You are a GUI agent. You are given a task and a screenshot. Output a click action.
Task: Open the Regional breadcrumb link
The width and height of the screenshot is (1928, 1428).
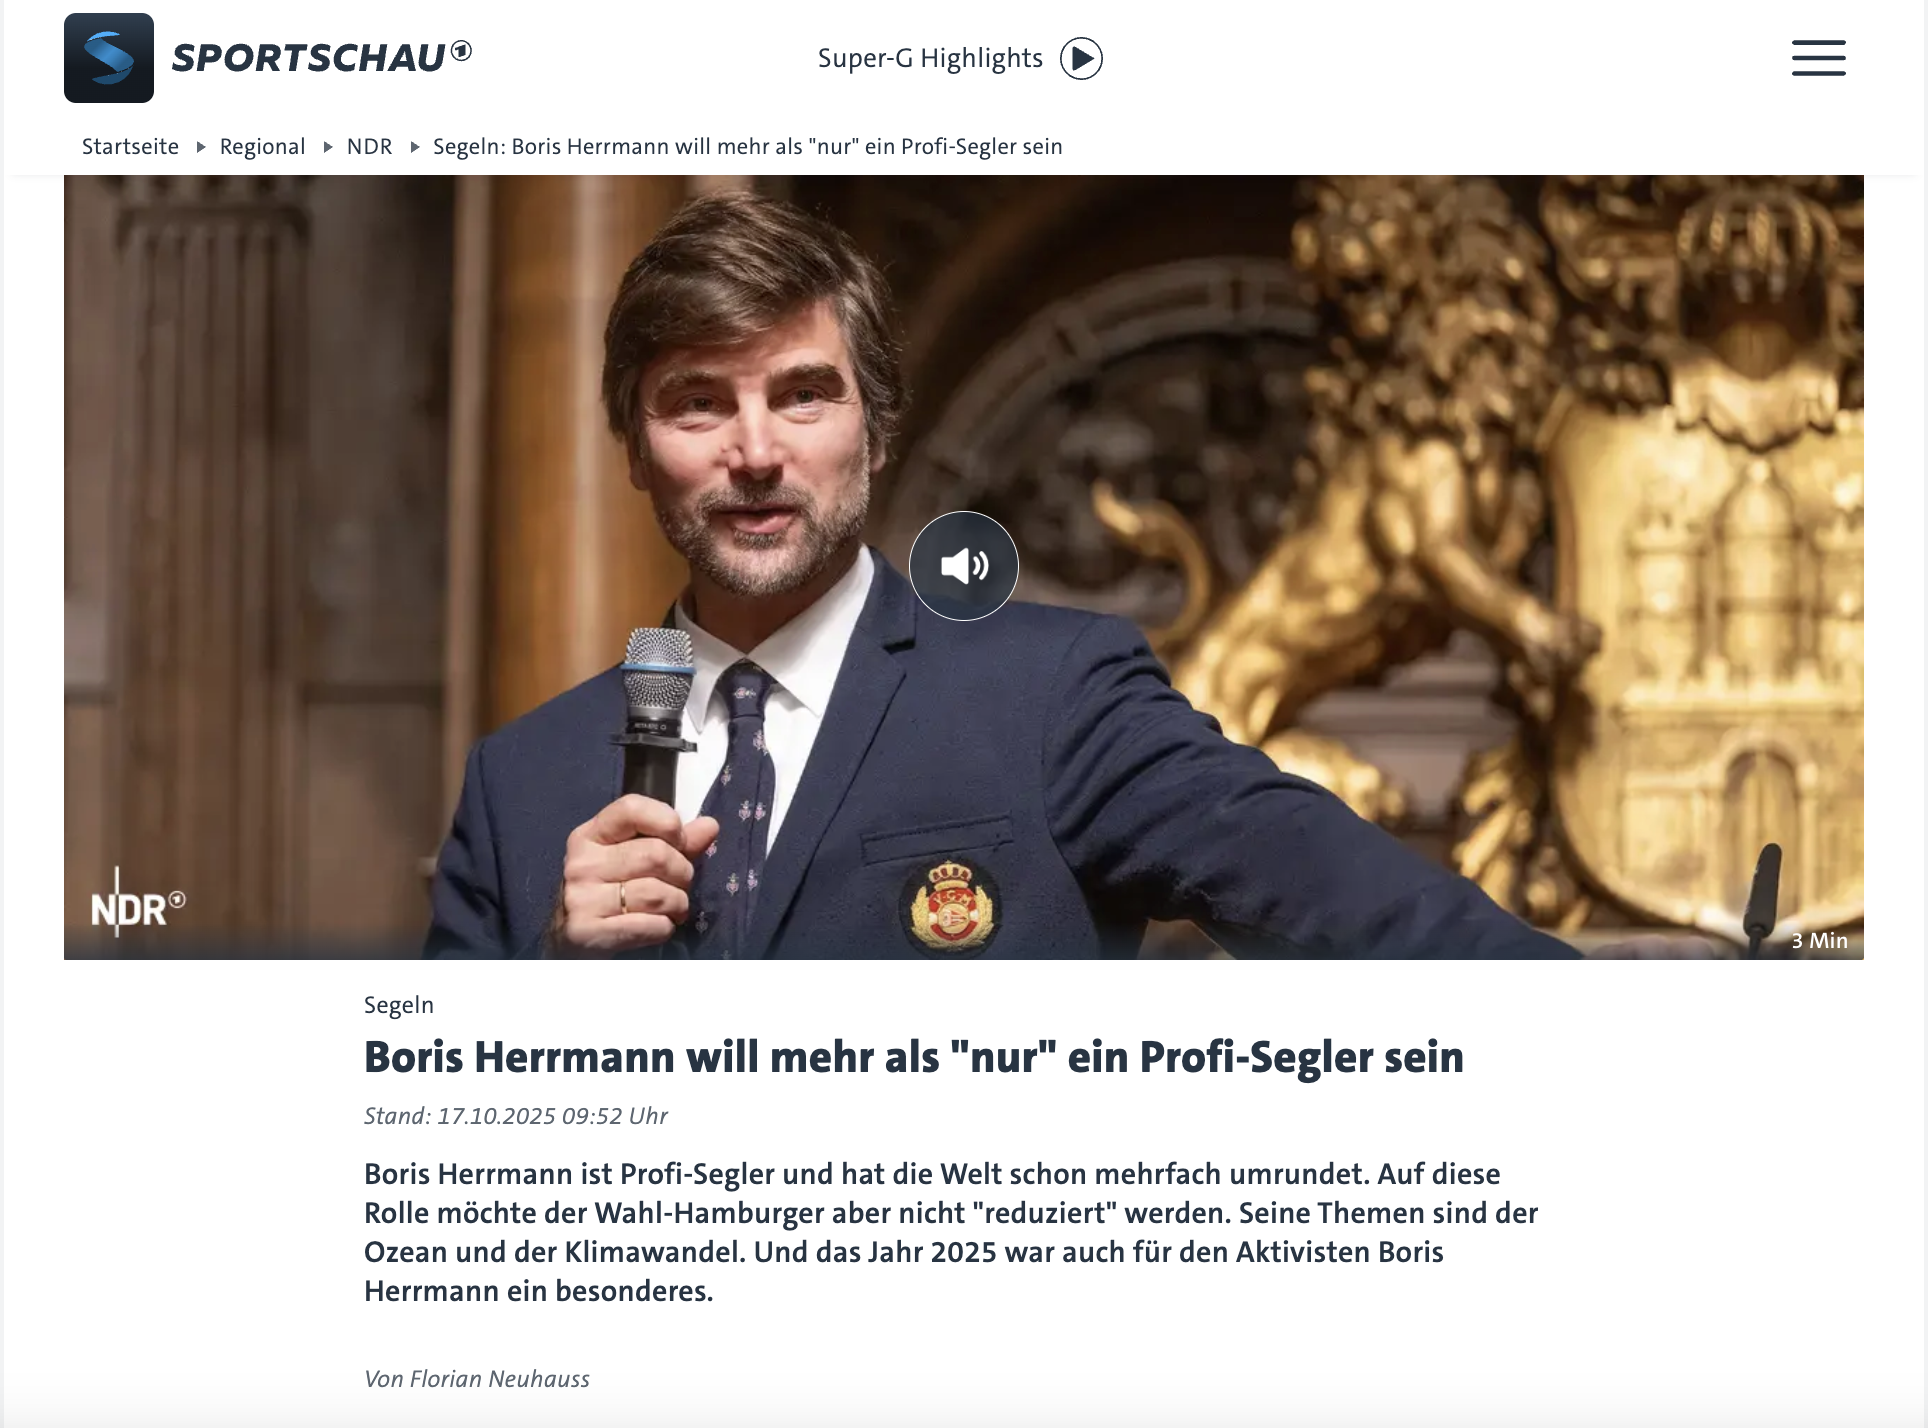pyautogui.click(x=262, y=146)
